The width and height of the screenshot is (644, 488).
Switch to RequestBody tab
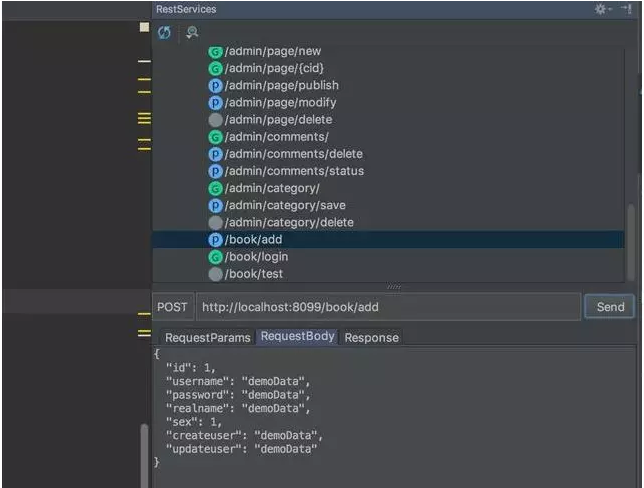pyautogui.click(x=297, y=336)
